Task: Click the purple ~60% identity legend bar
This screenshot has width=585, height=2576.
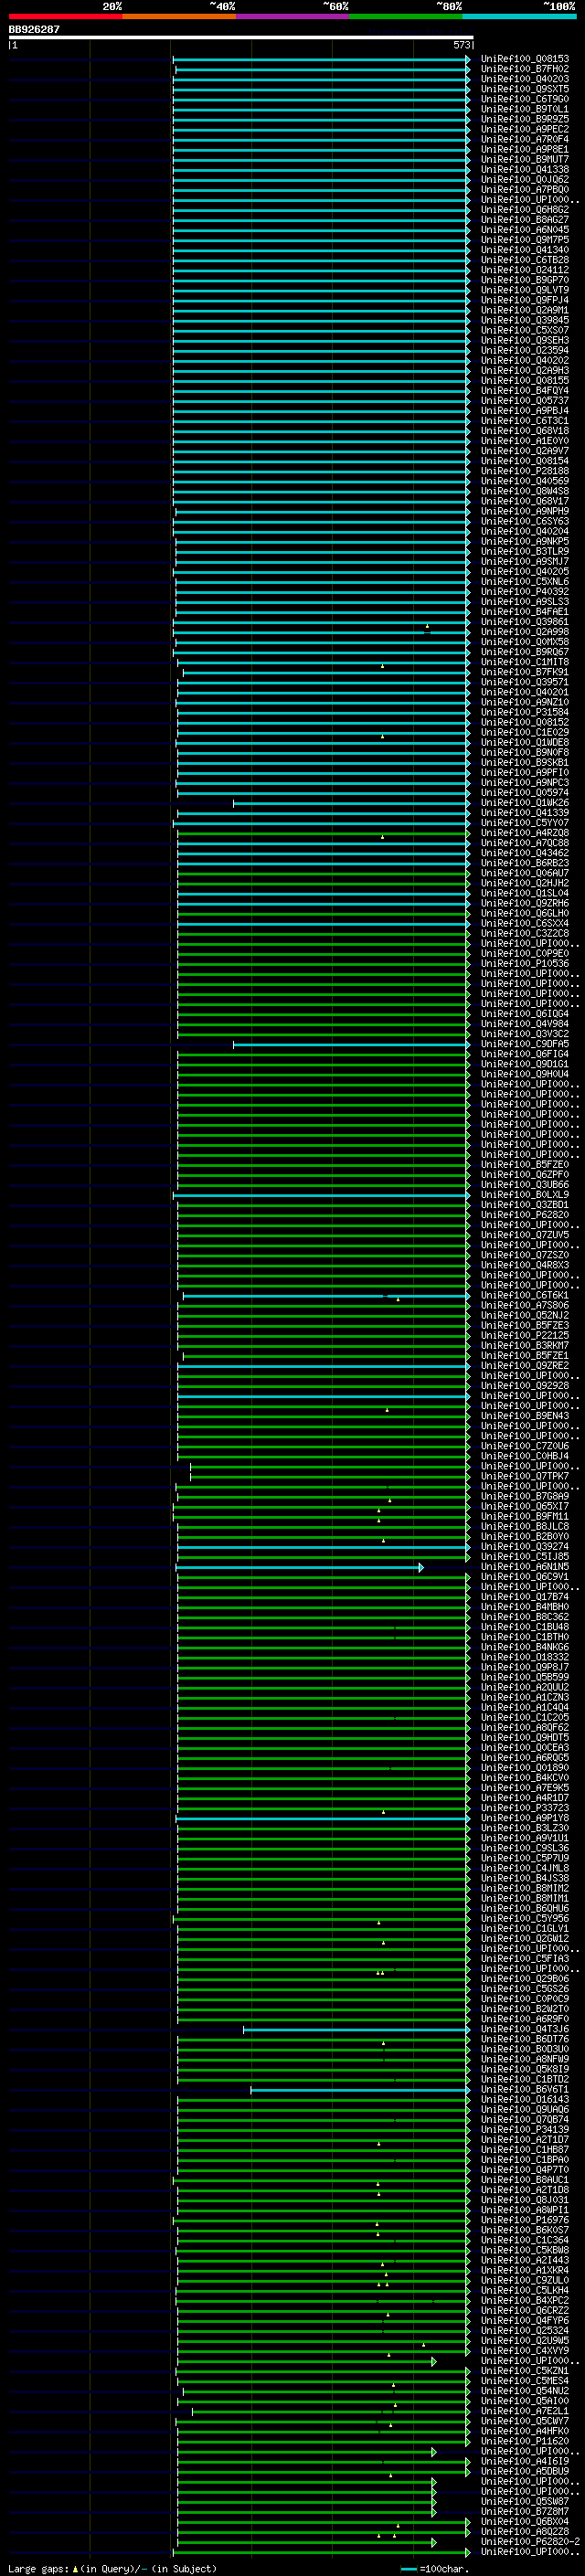Action: click(292, 16)
